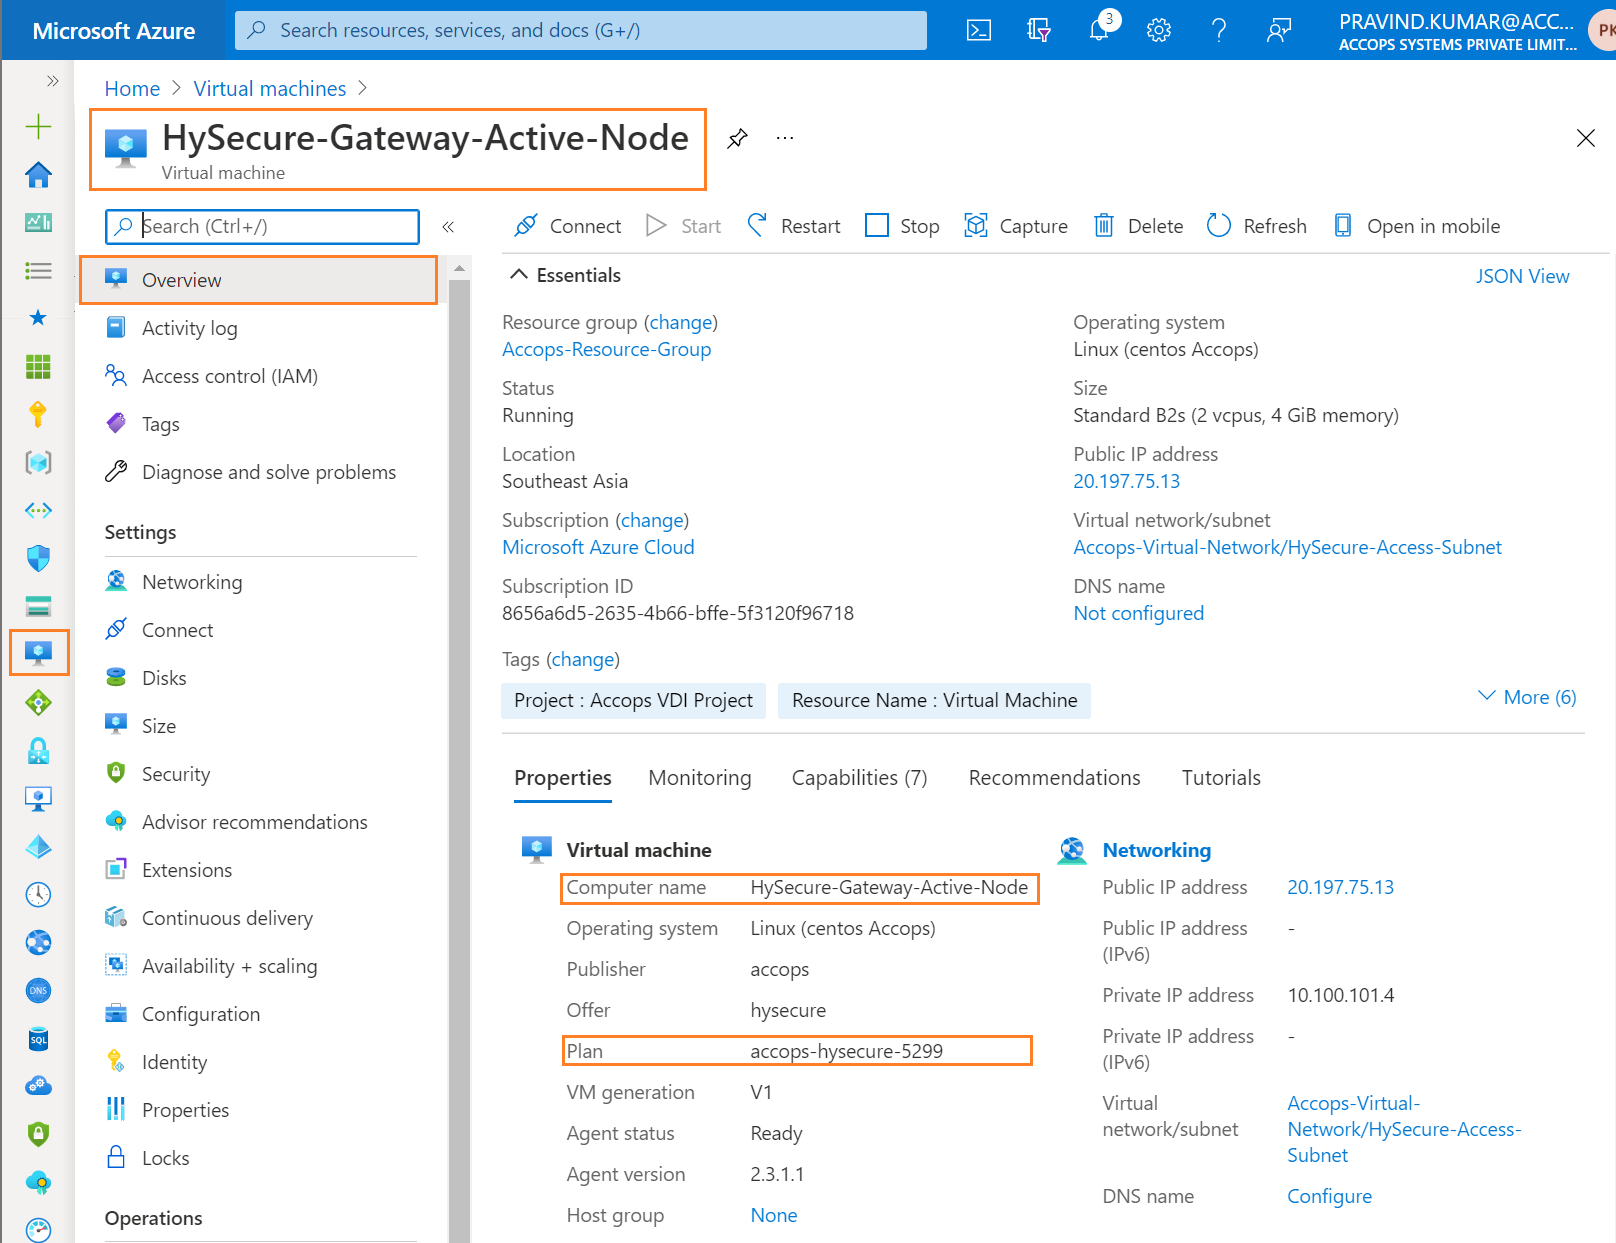The height and width of the screenshot is (1243, 1616).
Task: Click Virtual machines breadcrumb
Action: [270, 88]
